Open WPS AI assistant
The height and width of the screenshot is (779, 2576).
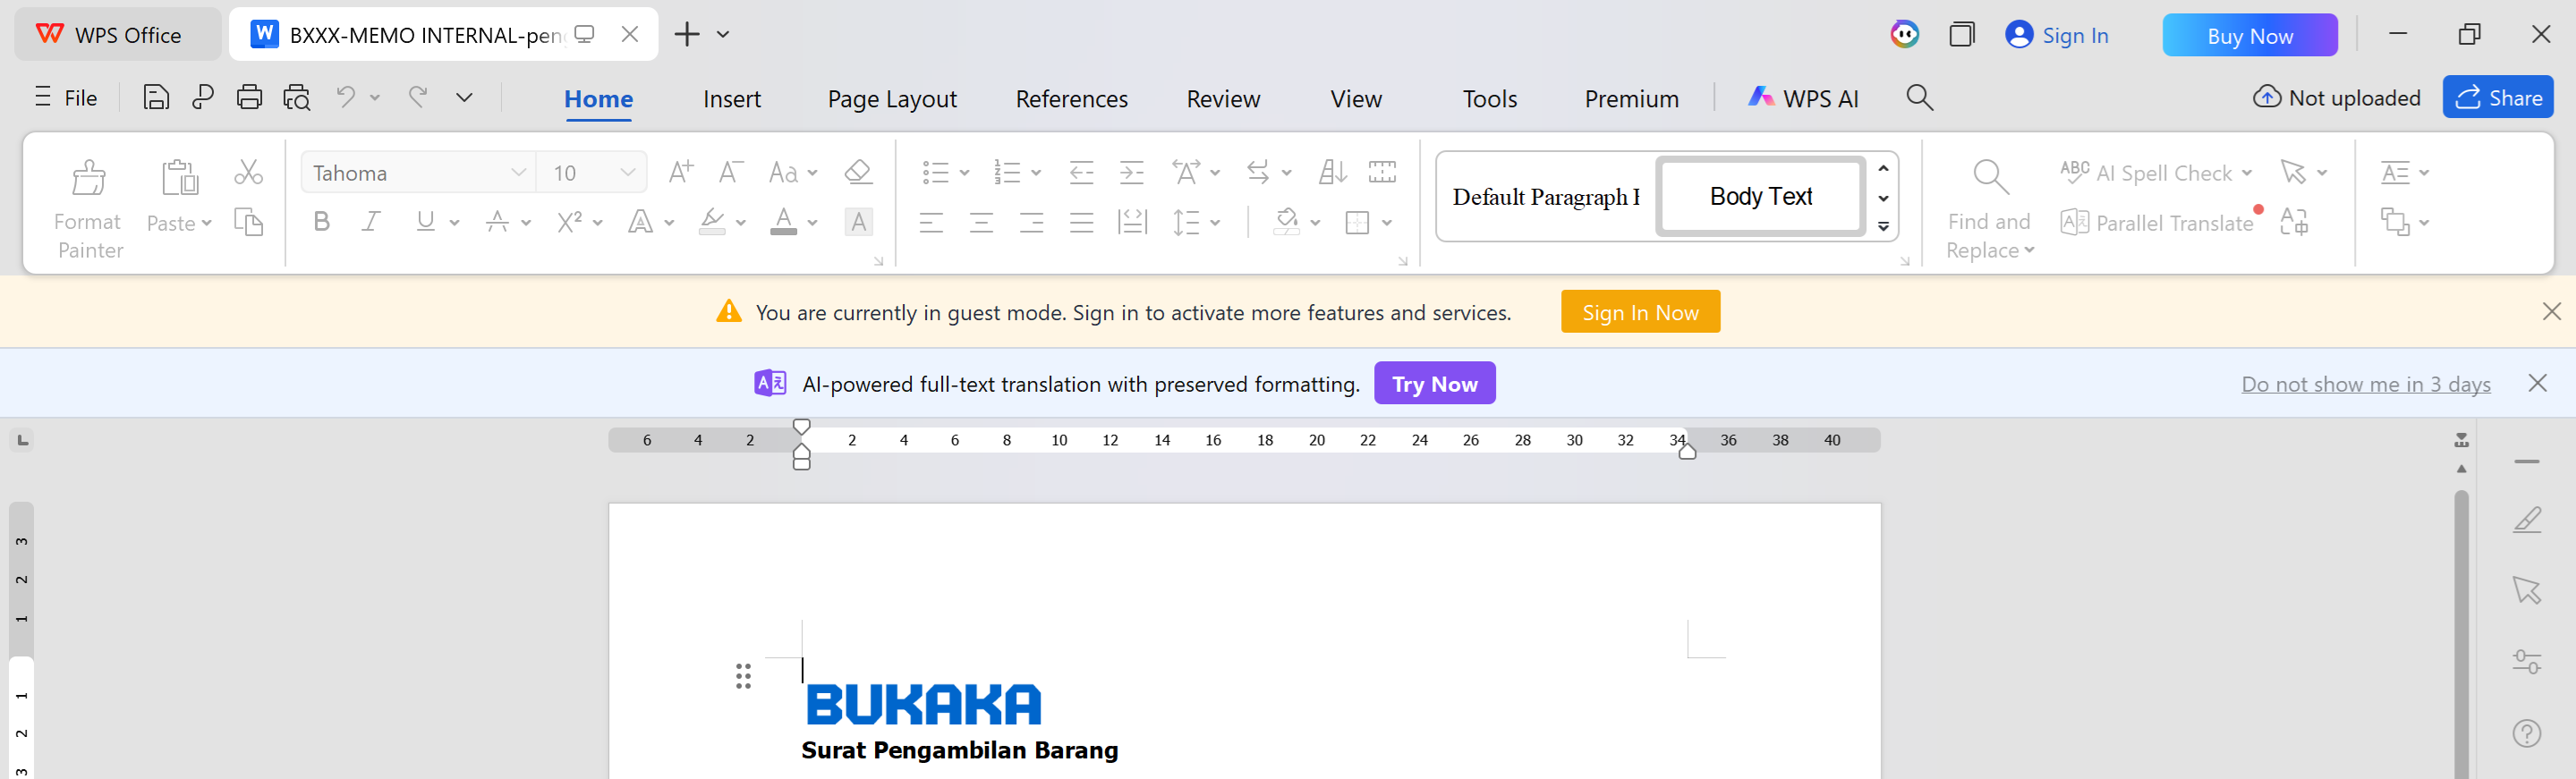coord(1803,98)
